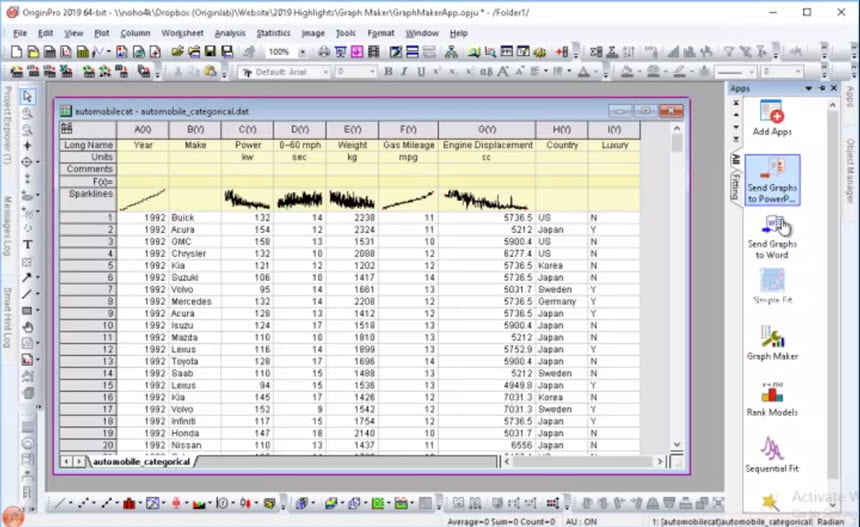Click the Save Project floppy icon

[x=210, y=52]
